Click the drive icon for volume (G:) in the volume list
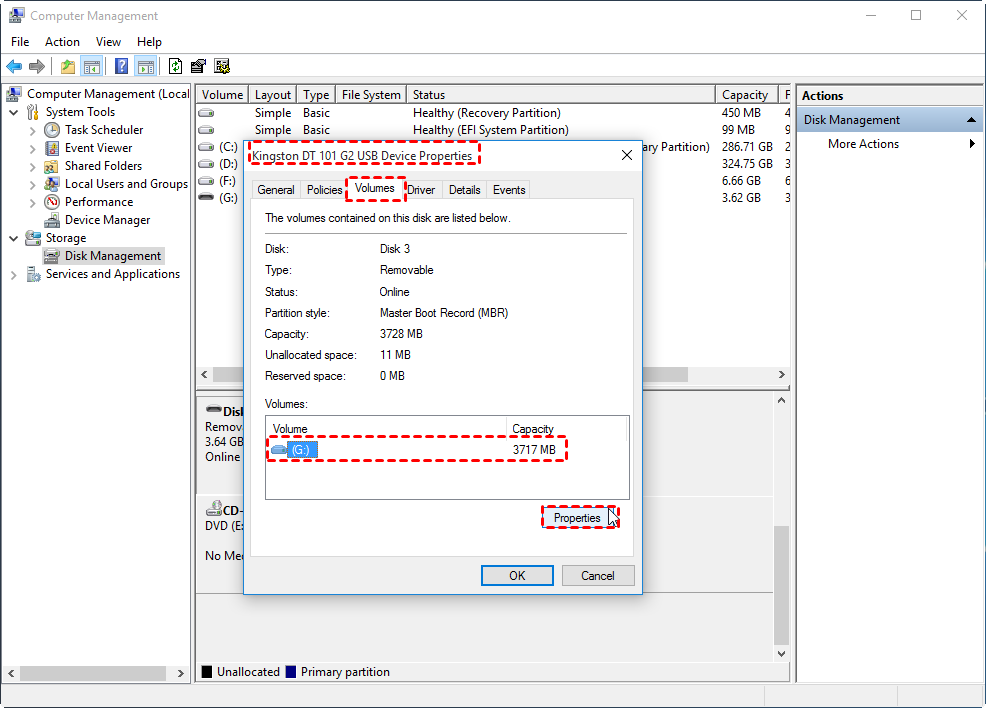This screenshot has height=708, width=986. (x=206, y=197)
